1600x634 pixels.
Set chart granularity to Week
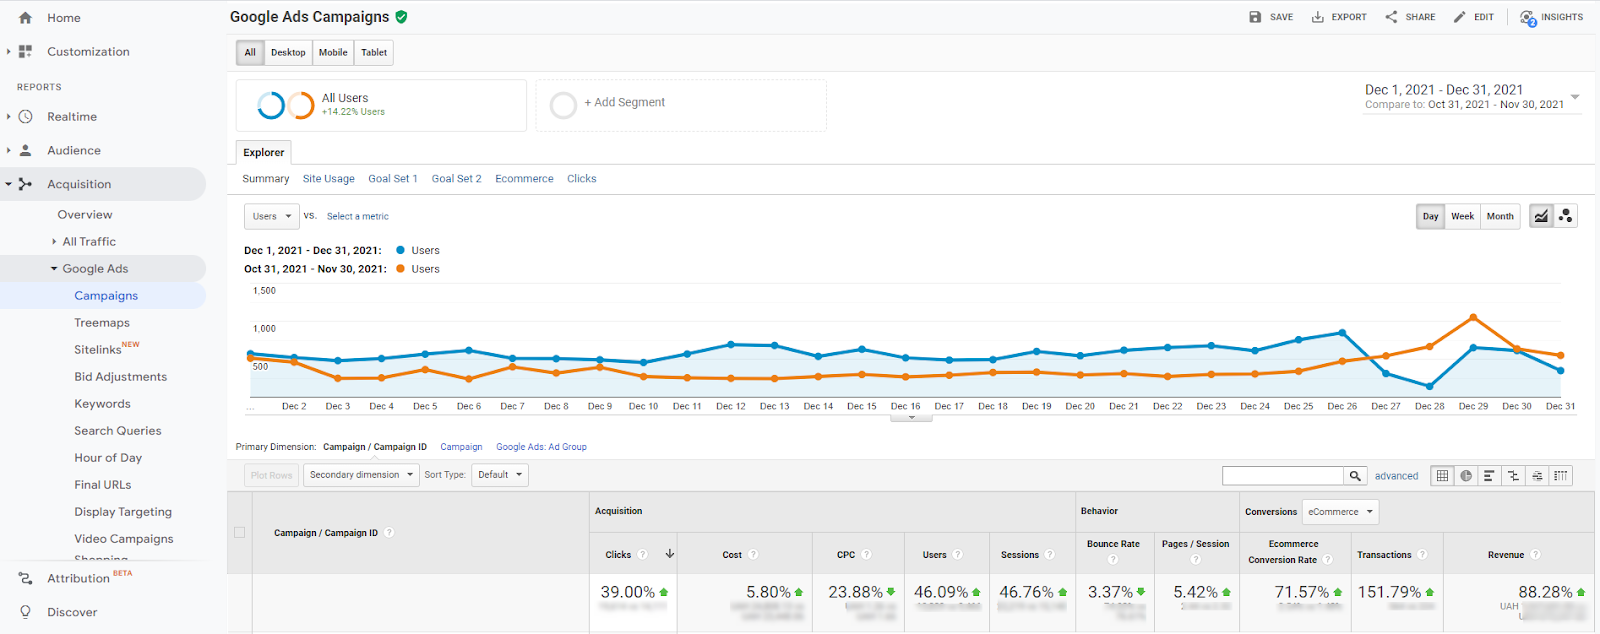[1463, 216]
